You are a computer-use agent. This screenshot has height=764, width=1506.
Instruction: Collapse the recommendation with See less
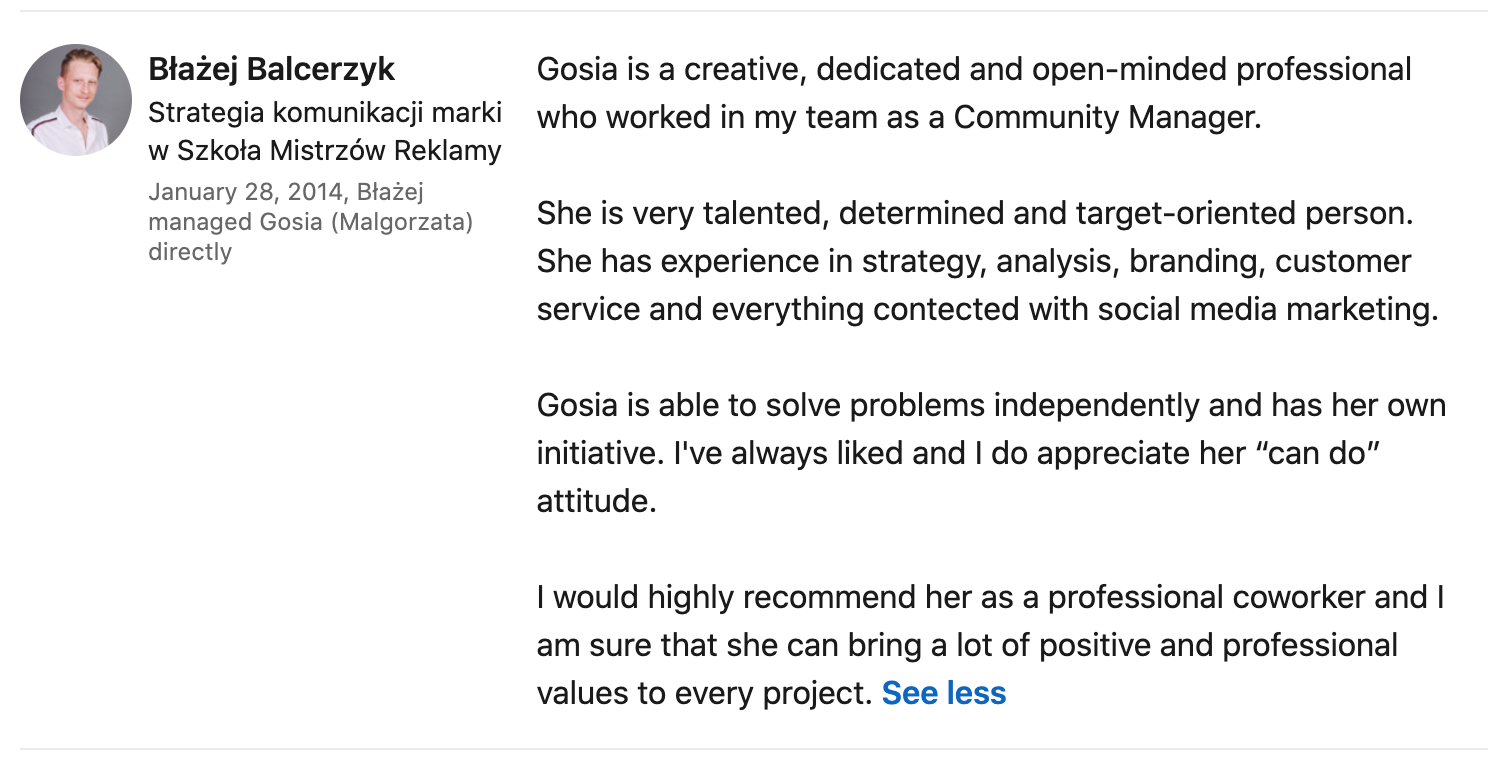pyautogui.click(x=943, y=693)
